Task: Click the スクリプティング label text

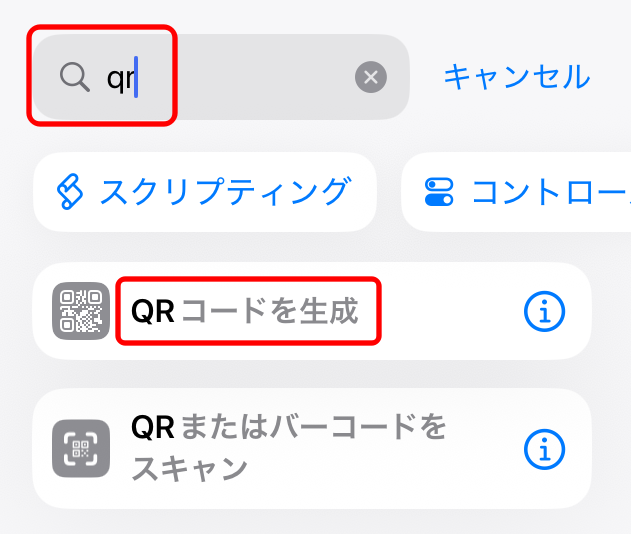Action: pos(226,192)
